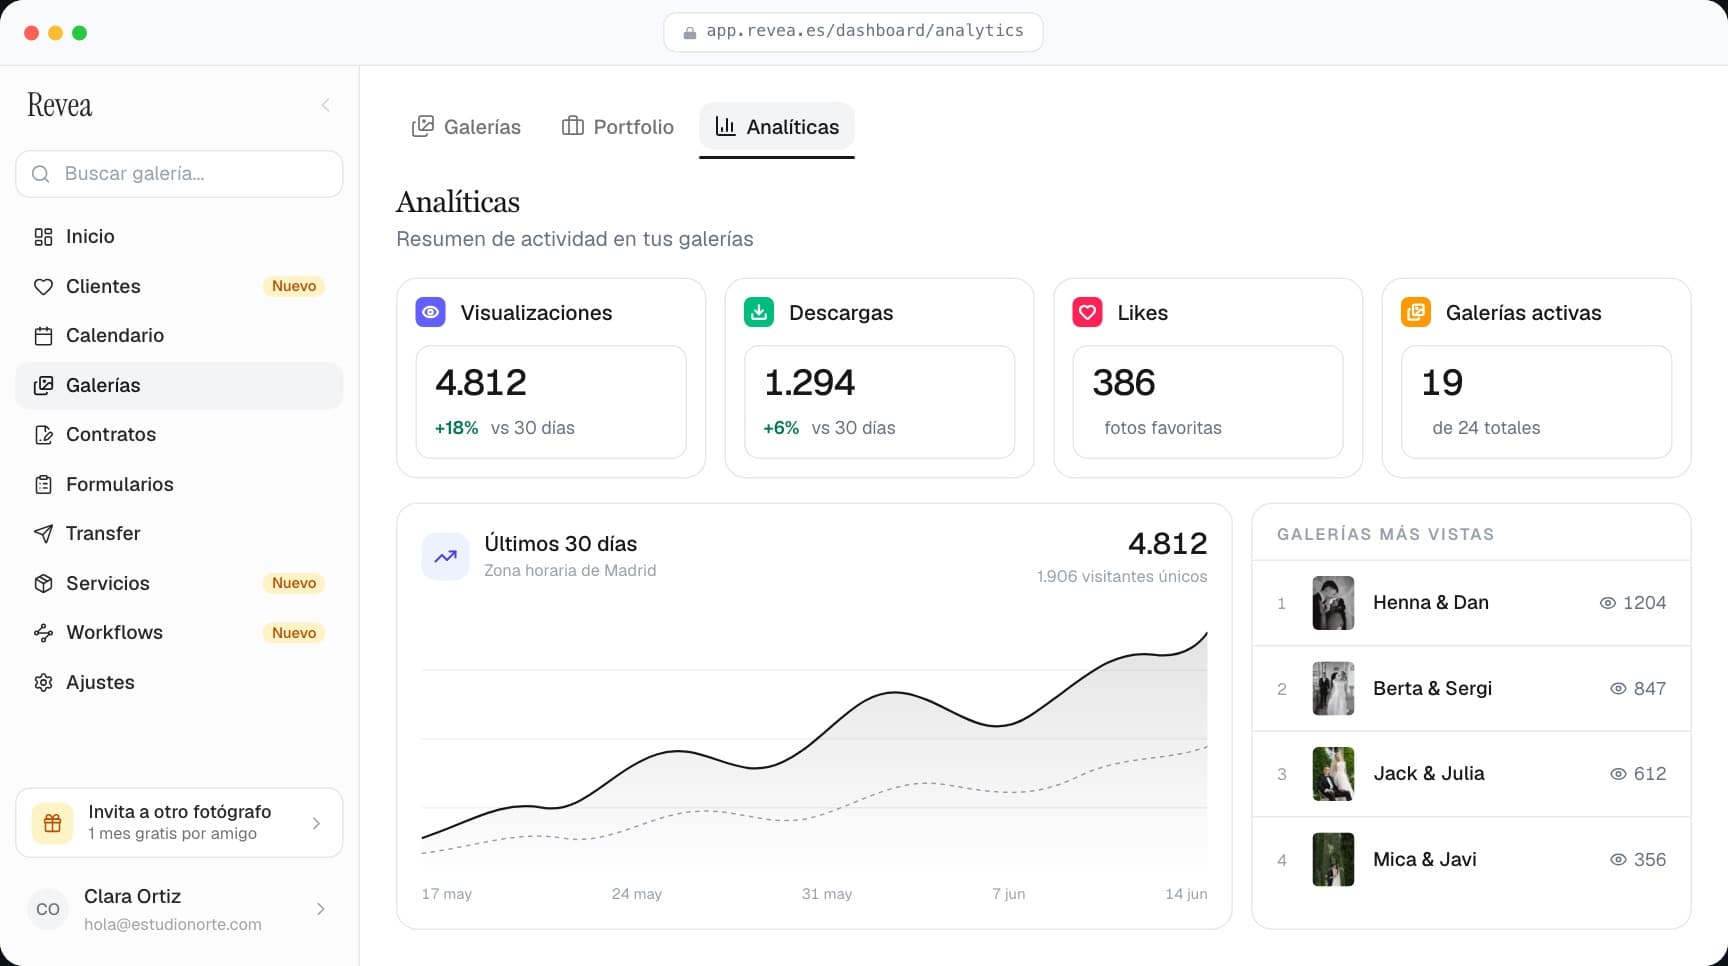Click the eye icon next to 847

pos(1618,688)
